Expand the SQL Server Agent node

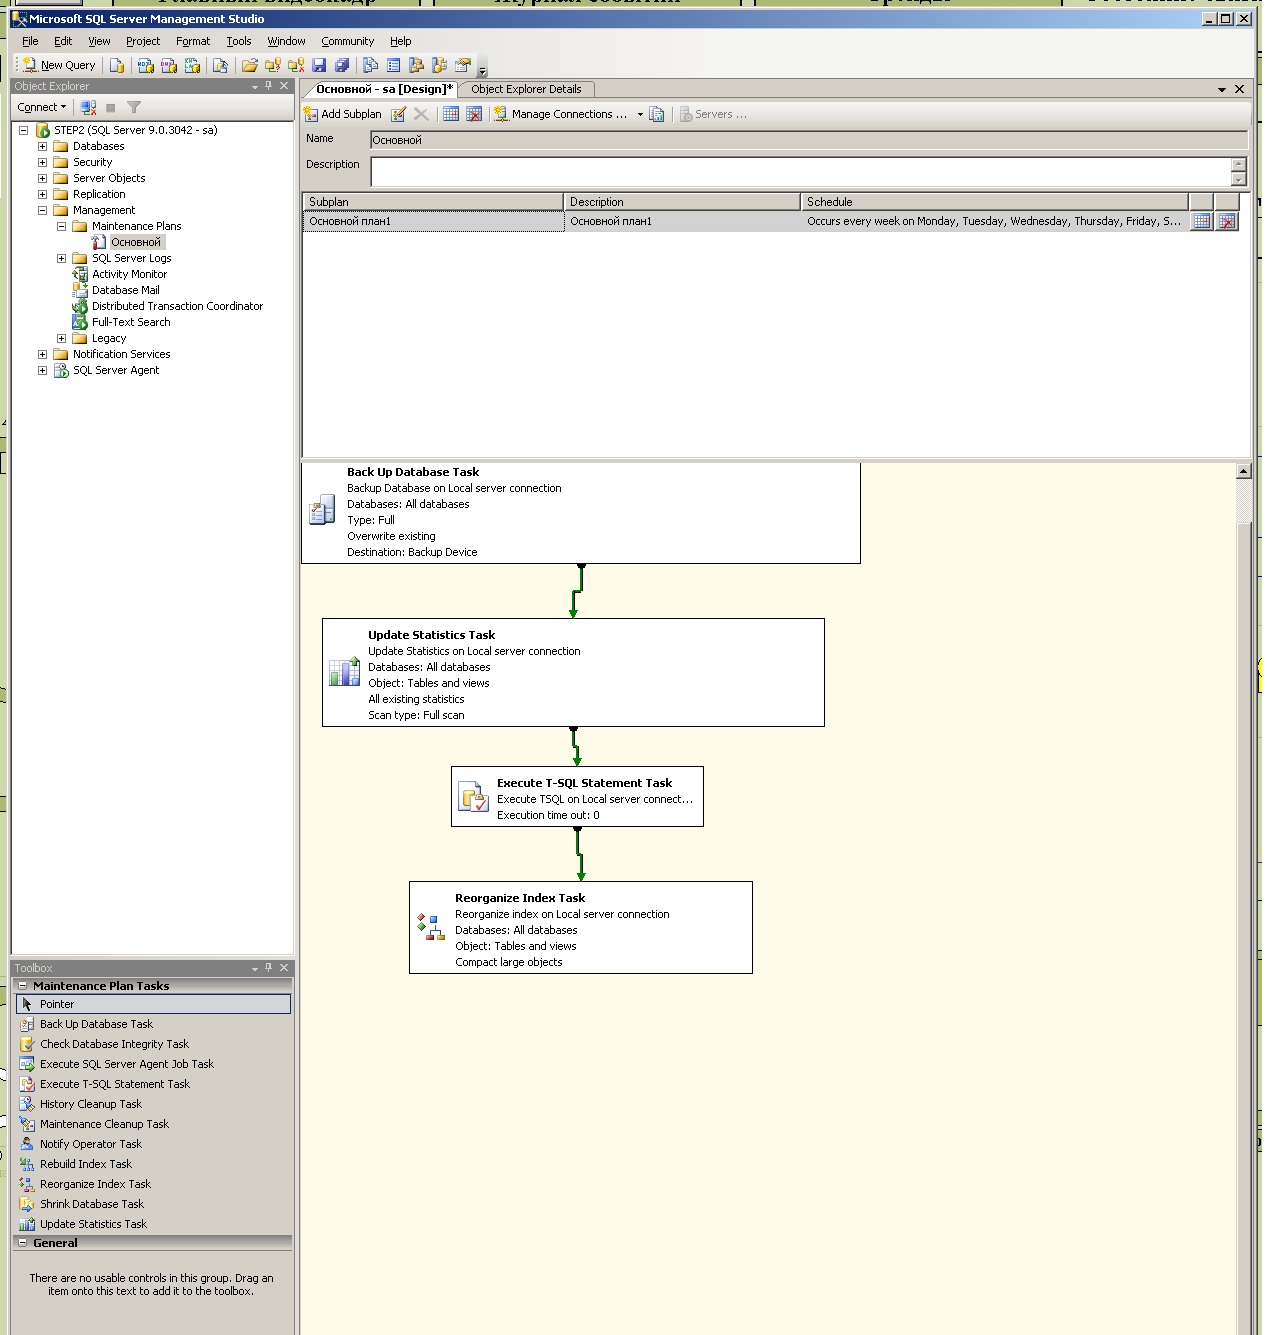42,371
